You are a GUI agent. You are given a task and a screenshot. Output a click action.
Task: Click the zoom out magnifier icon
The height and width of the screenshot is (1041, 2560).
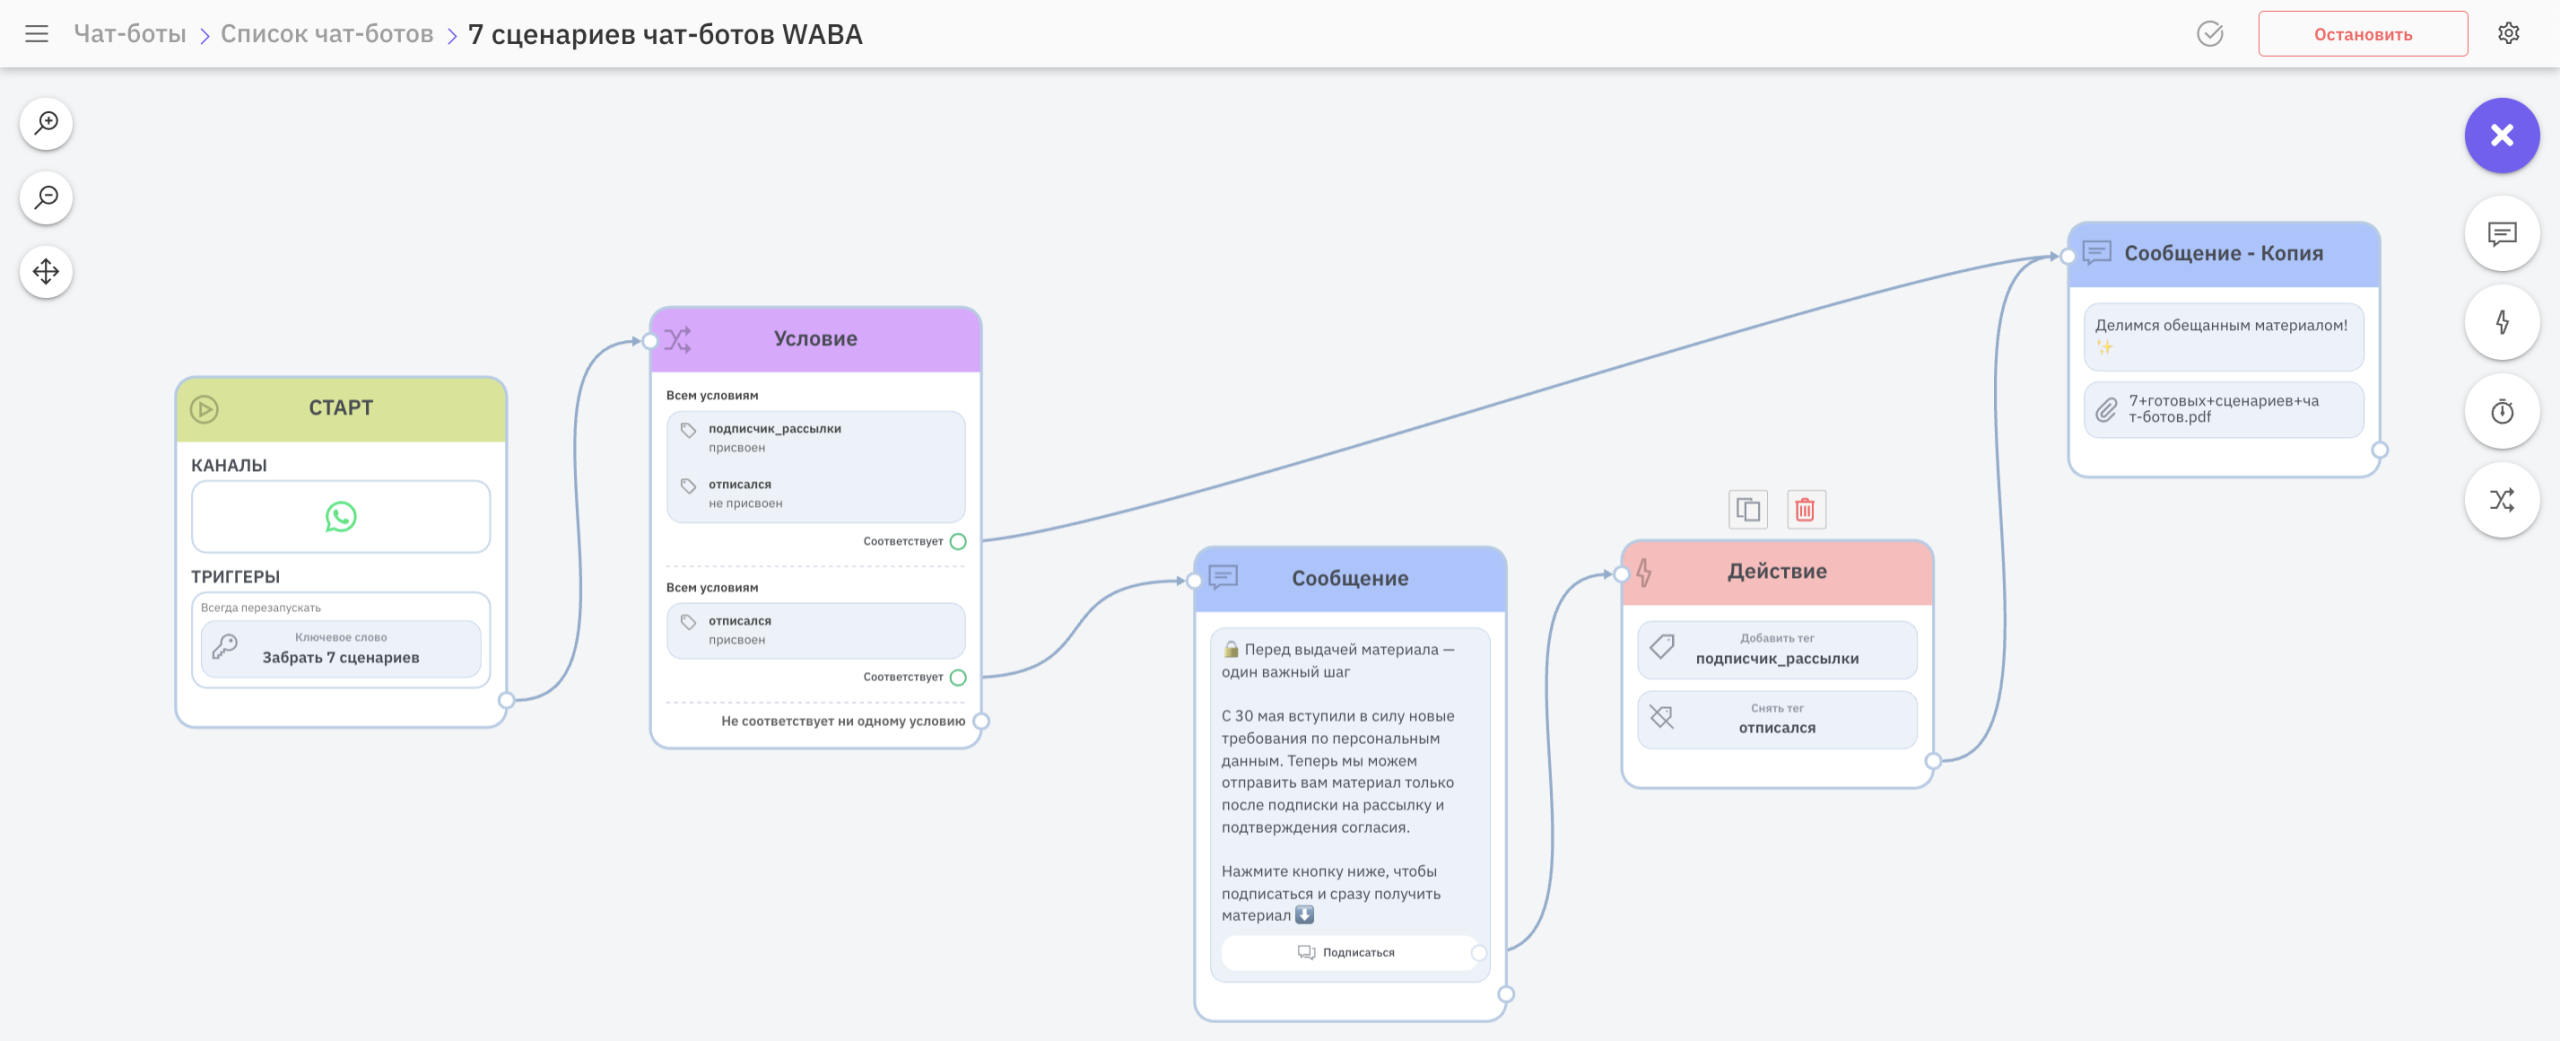(x=46, y=198)
